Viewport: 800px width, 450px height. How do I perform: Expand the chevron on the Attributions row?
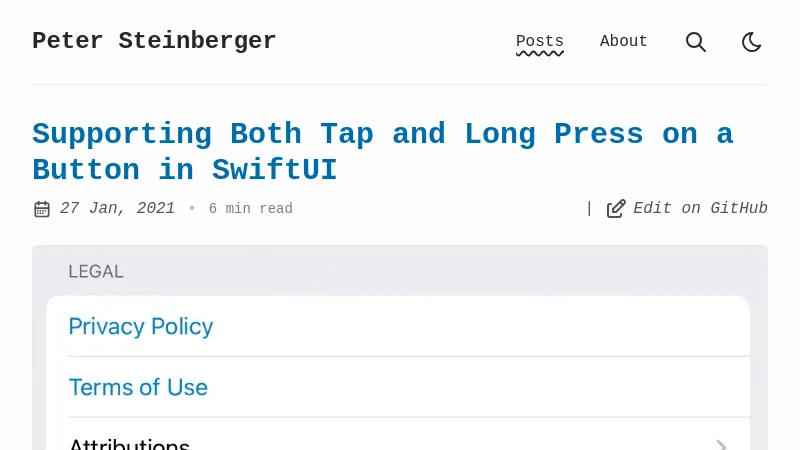pyautogui.click(x=721, y=444)
